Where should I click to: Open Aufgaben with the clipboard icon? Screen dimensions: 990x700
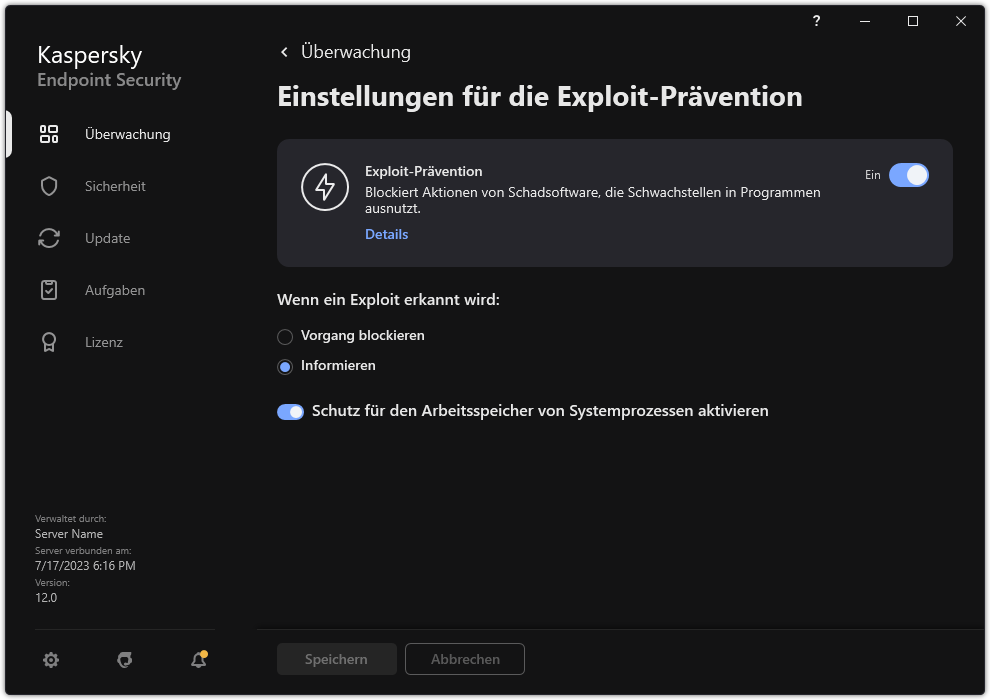pos(48,290)
